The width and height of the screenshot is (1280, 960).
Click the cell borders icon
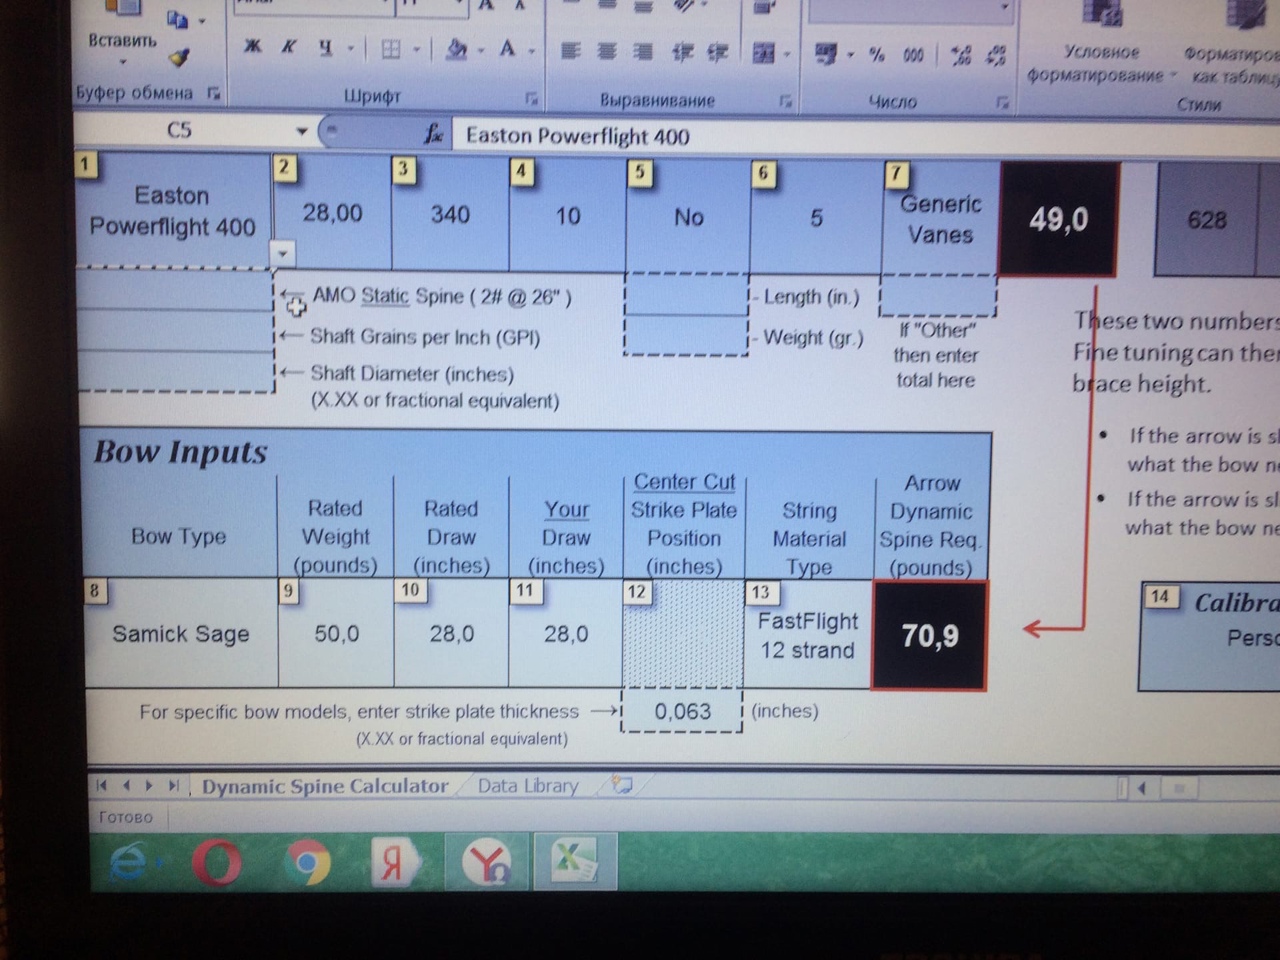391,48
